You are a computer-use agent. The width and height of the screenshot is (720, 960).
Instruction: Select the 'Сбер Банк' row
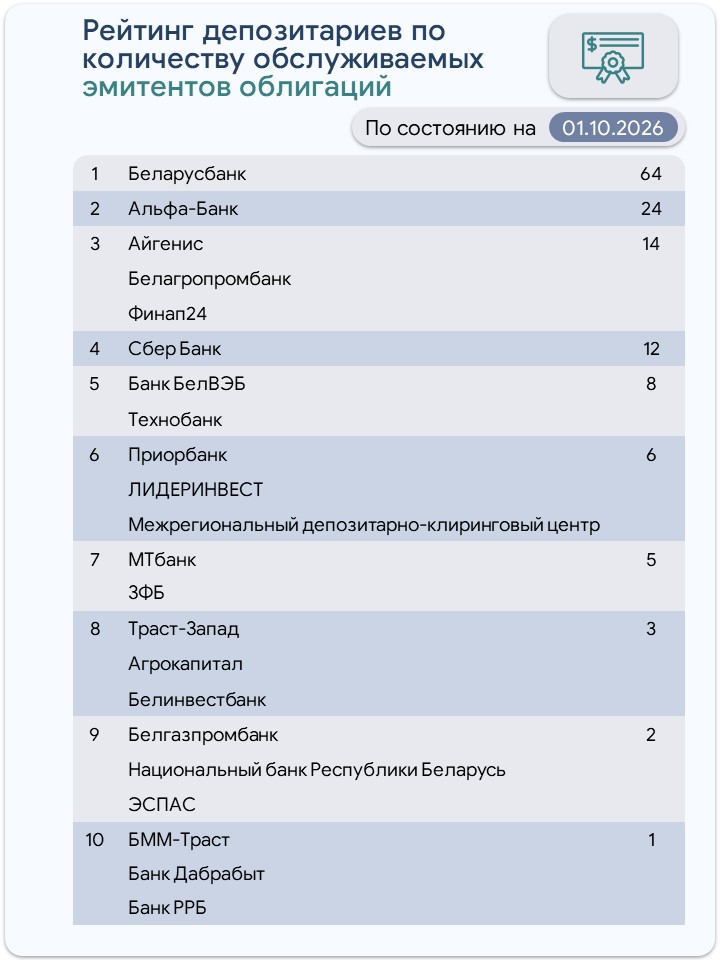[x=174, y=349]
